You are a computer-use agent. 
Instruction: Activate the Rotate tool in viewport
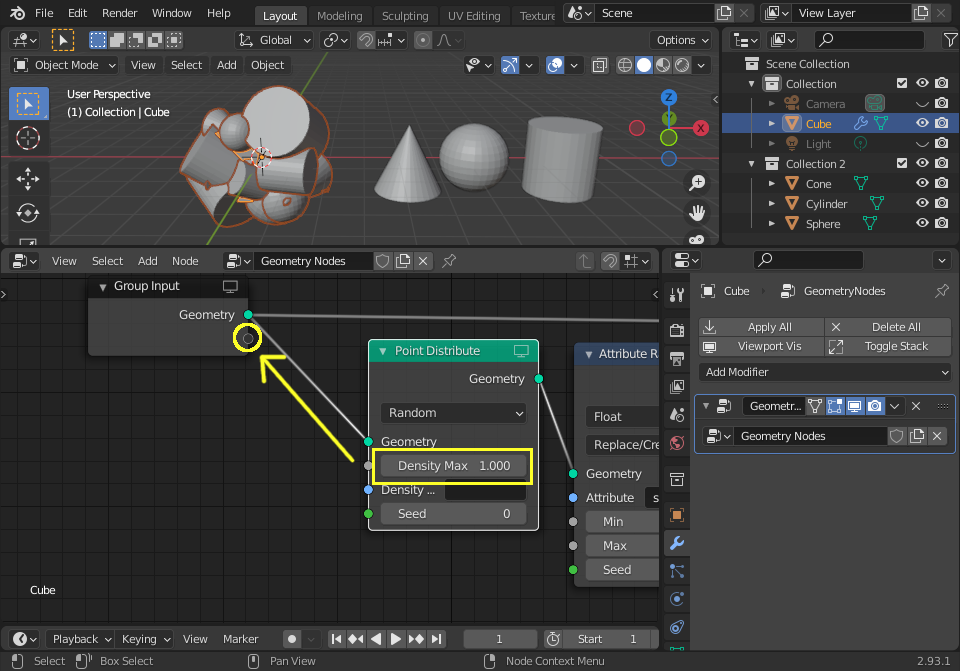[x=28, y=213]
